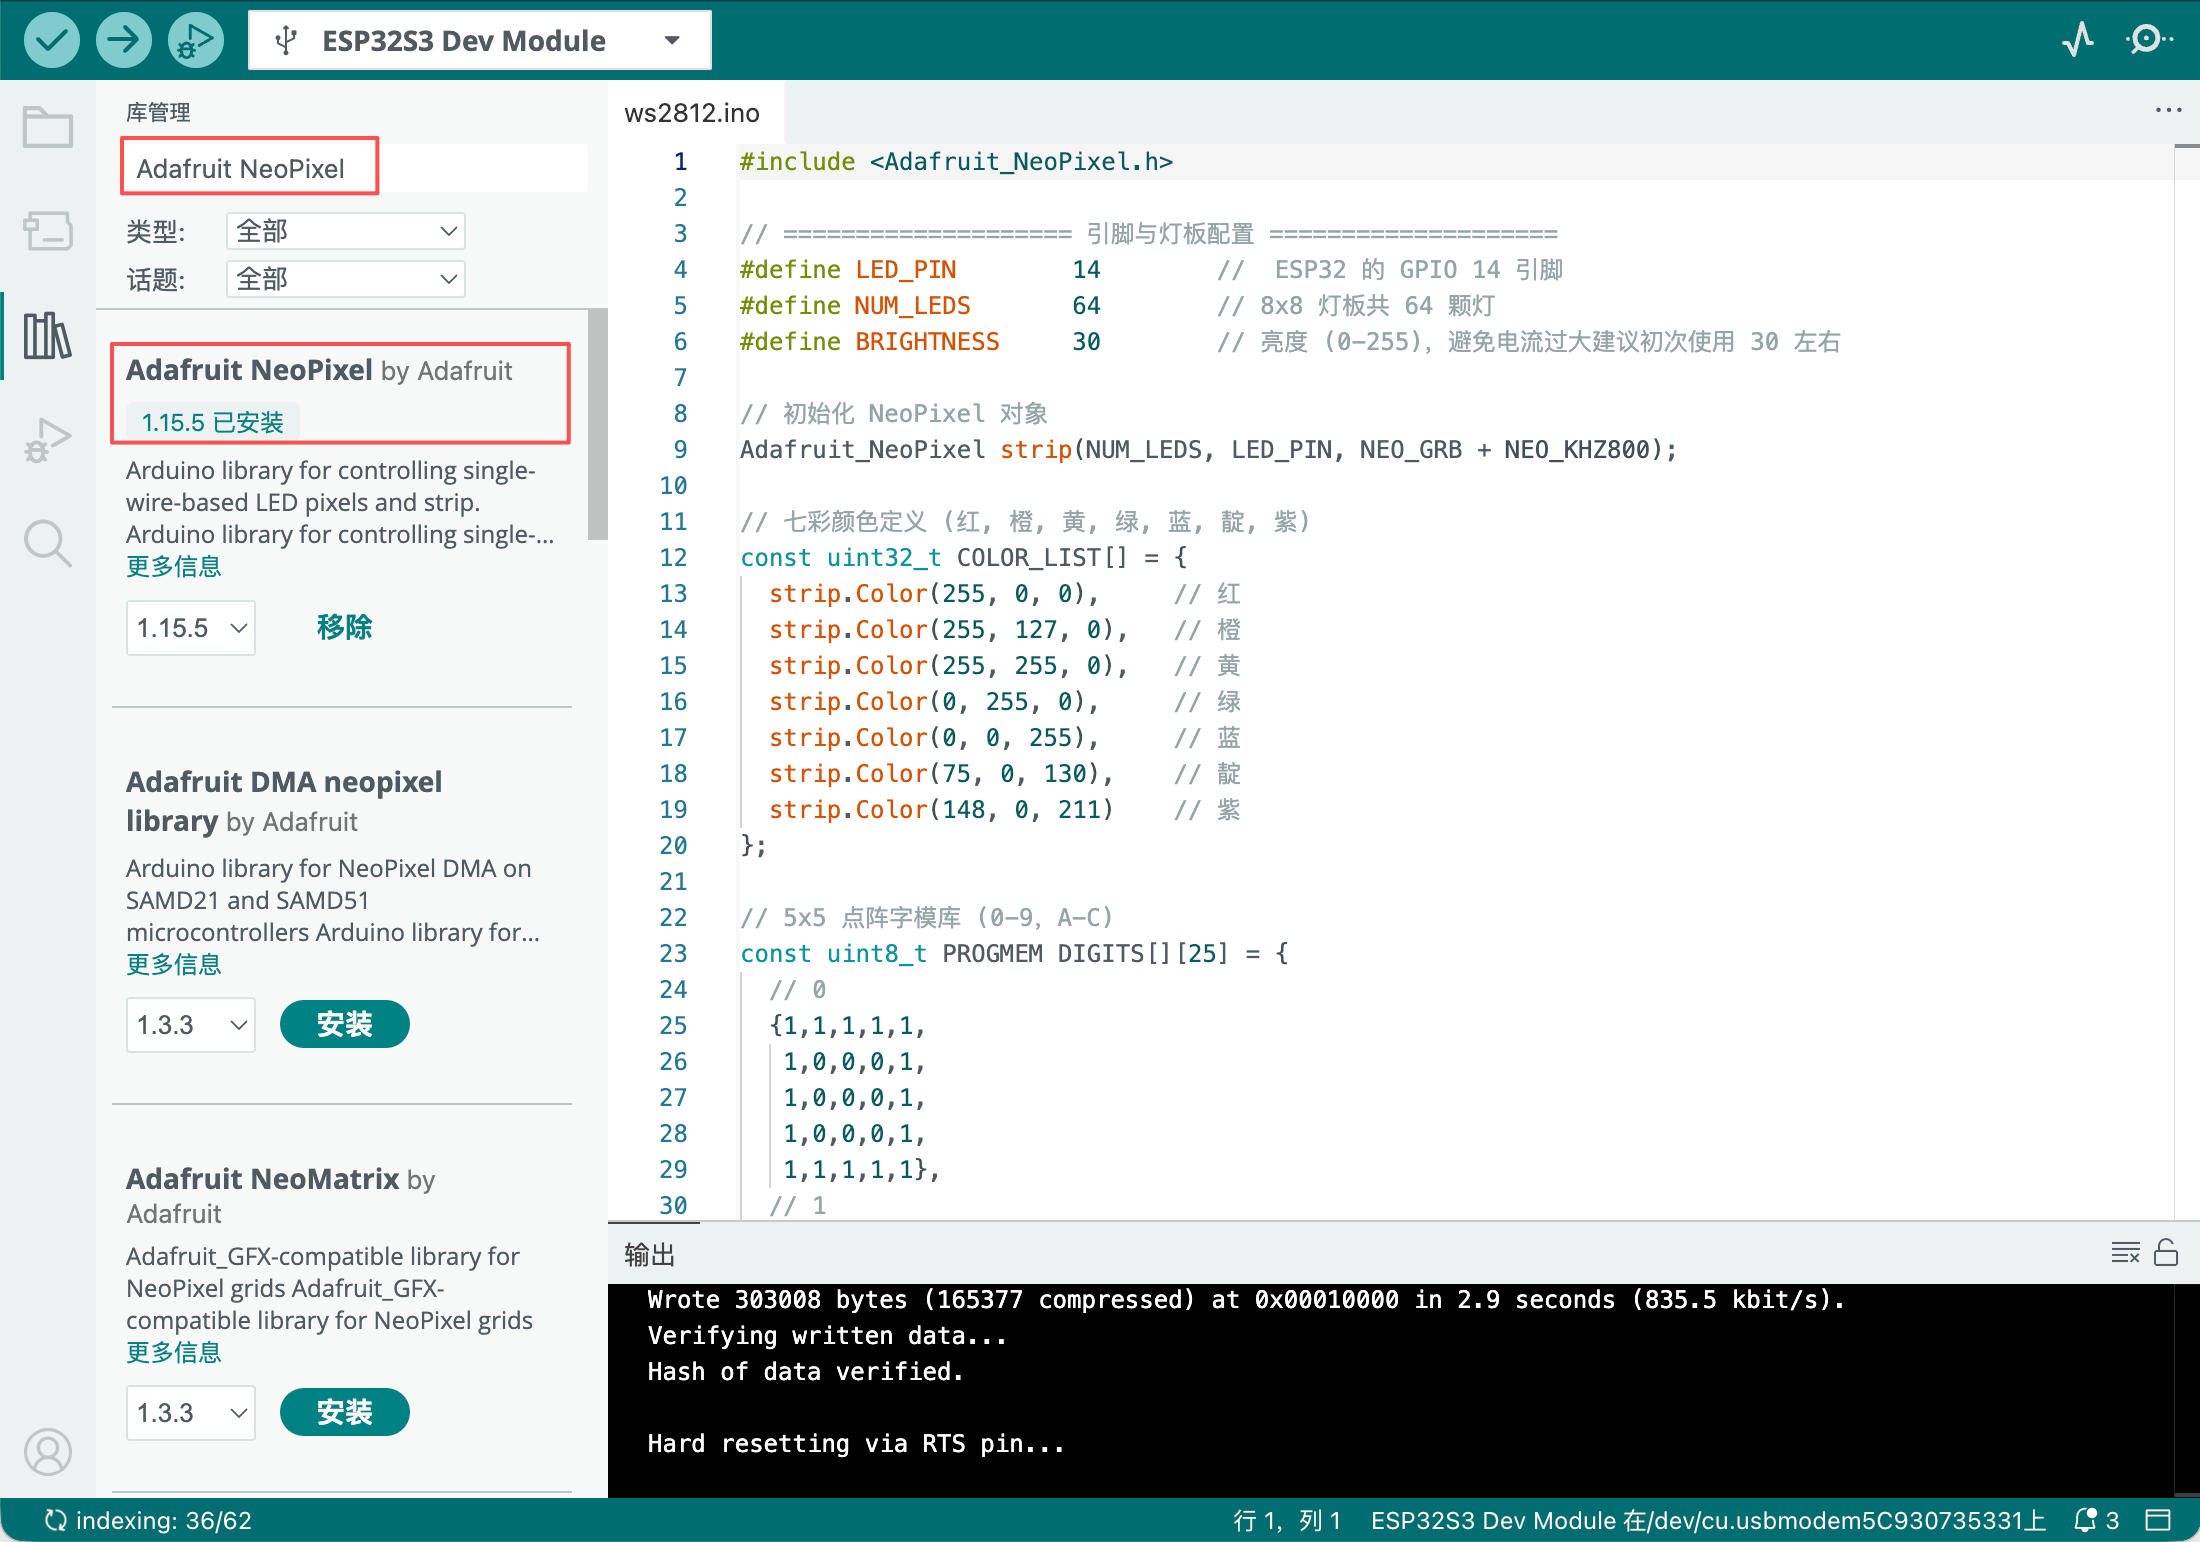Click the #define BRIGHTNESS line
This screenshot has width=2200, height=1542.
(1290, 342)
